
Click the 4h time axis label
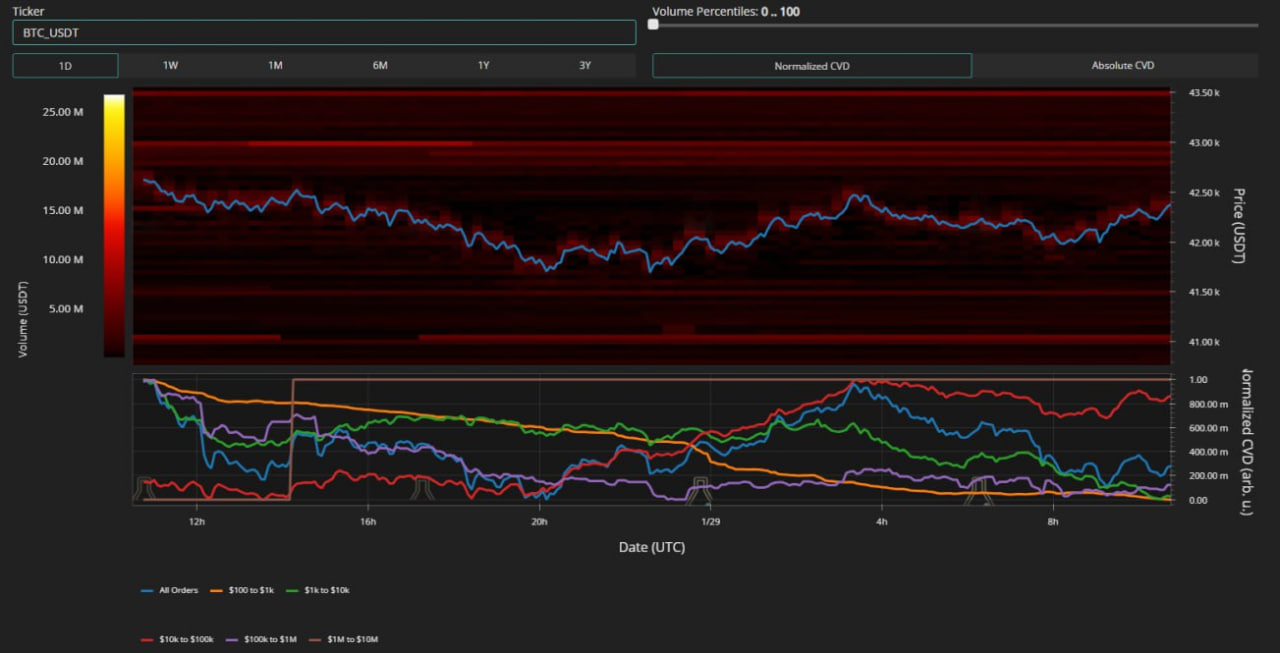coord(881,522)
